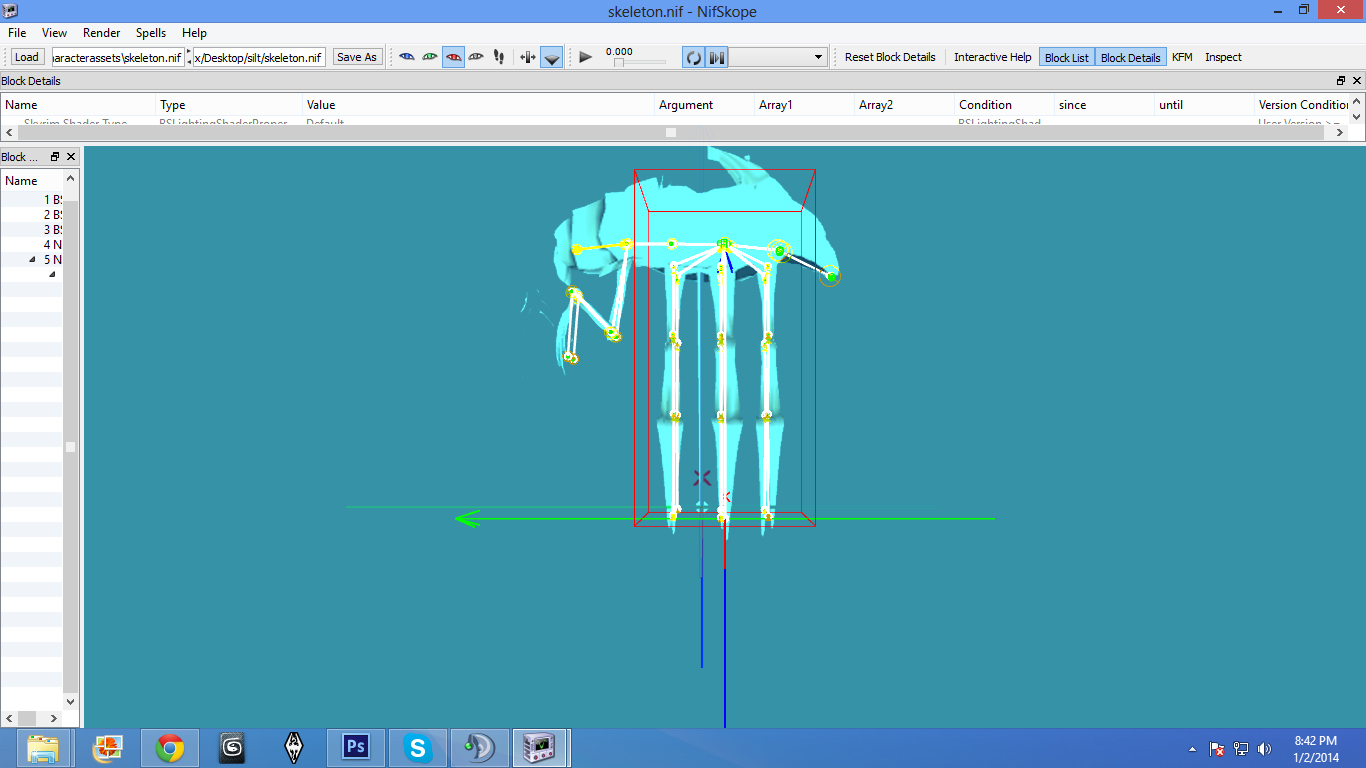The image size is (1366, 768).
Task: Select the blue eye view icon
Action: pyautogui.click(x=407, y=57)
